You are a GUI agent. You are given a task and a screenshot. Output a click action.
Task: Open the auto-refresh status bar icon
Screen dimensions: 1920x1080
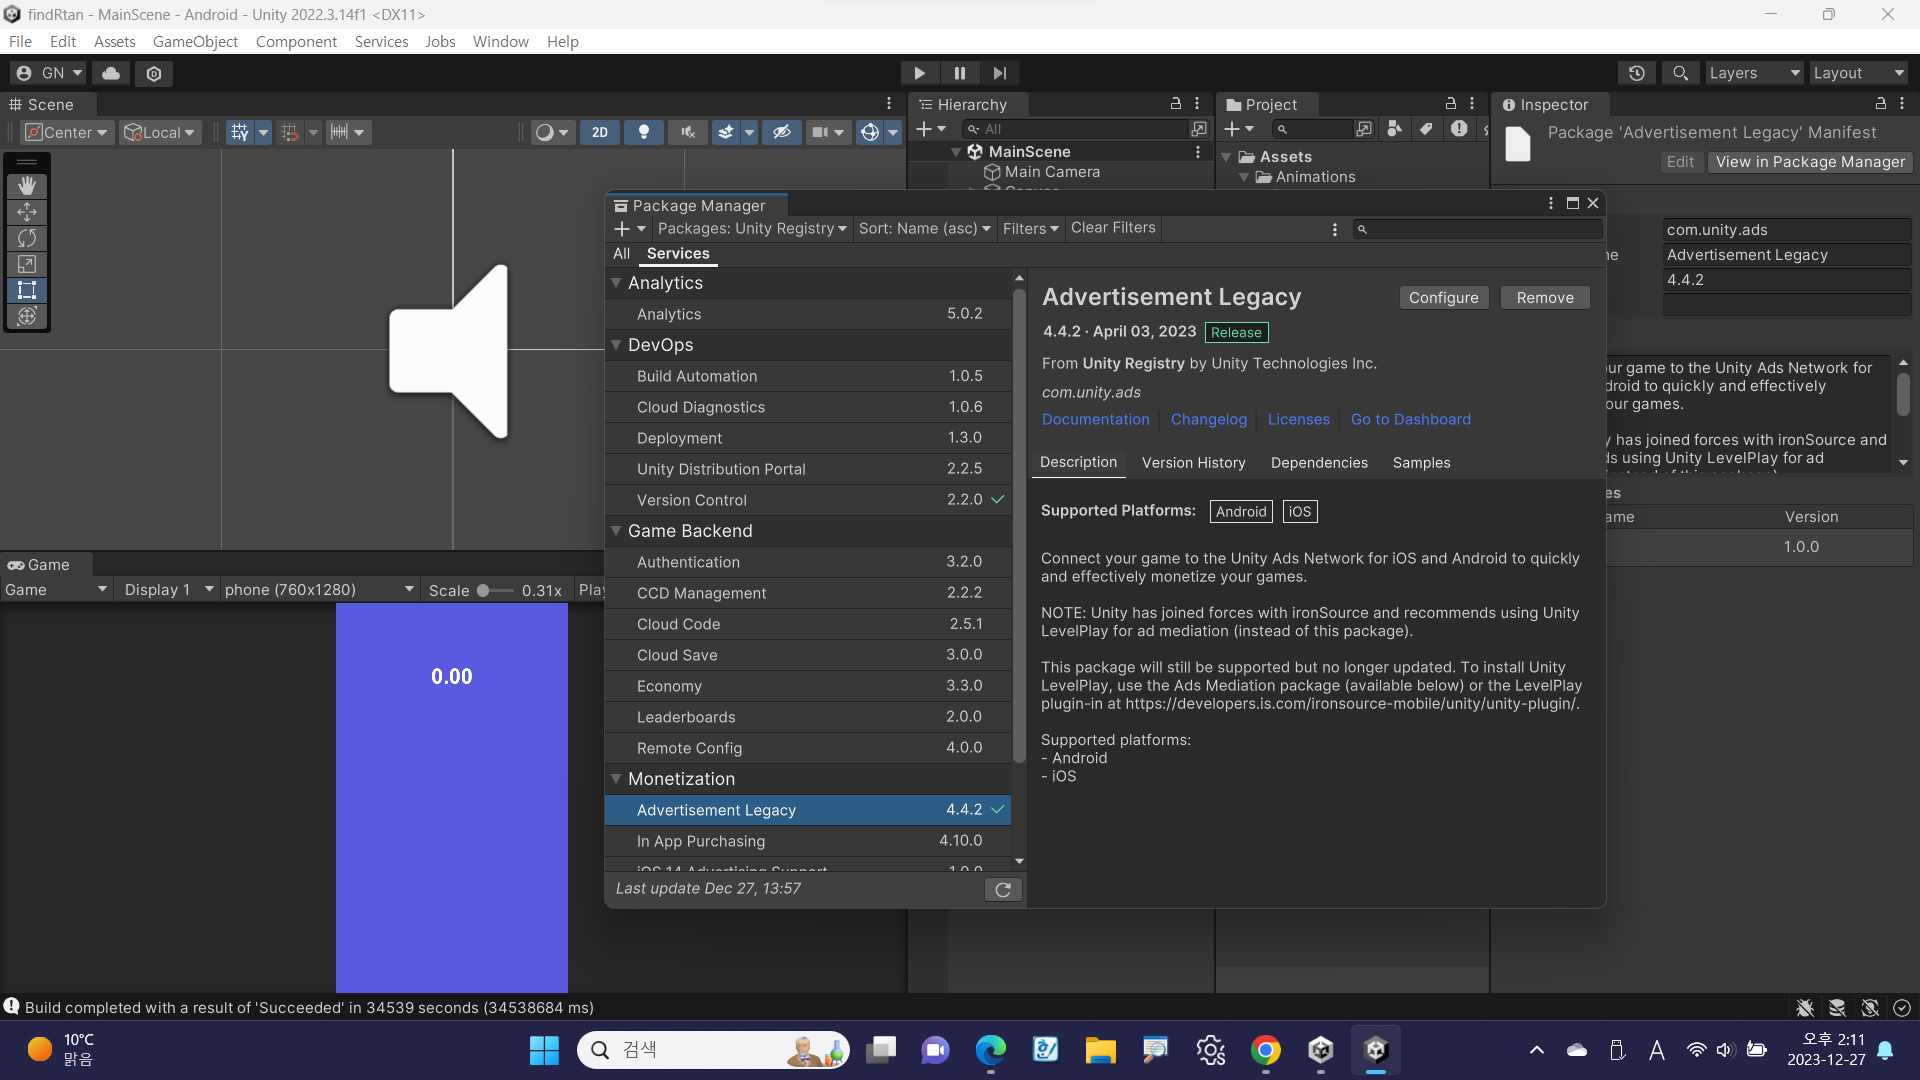pyautogui.click(x=1870, y=1008)
